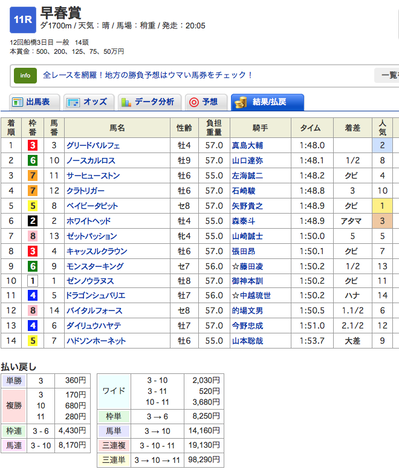Open the 出馬表 tab

35,102
